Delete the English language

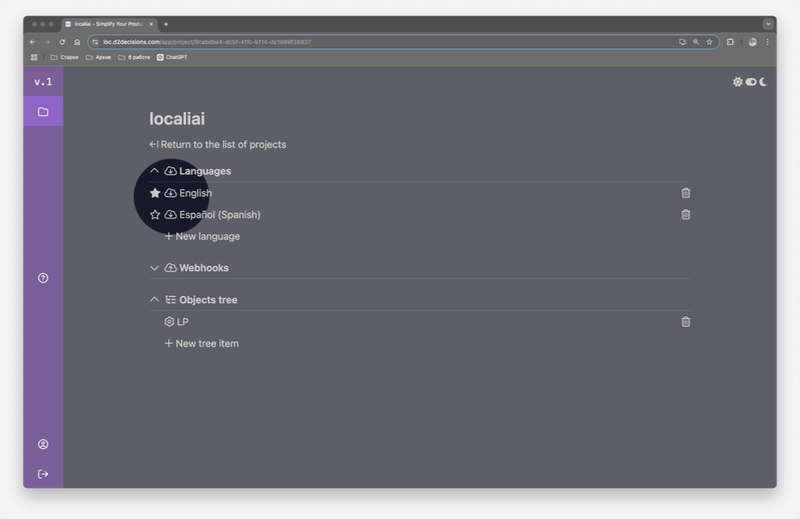point(686,193)
